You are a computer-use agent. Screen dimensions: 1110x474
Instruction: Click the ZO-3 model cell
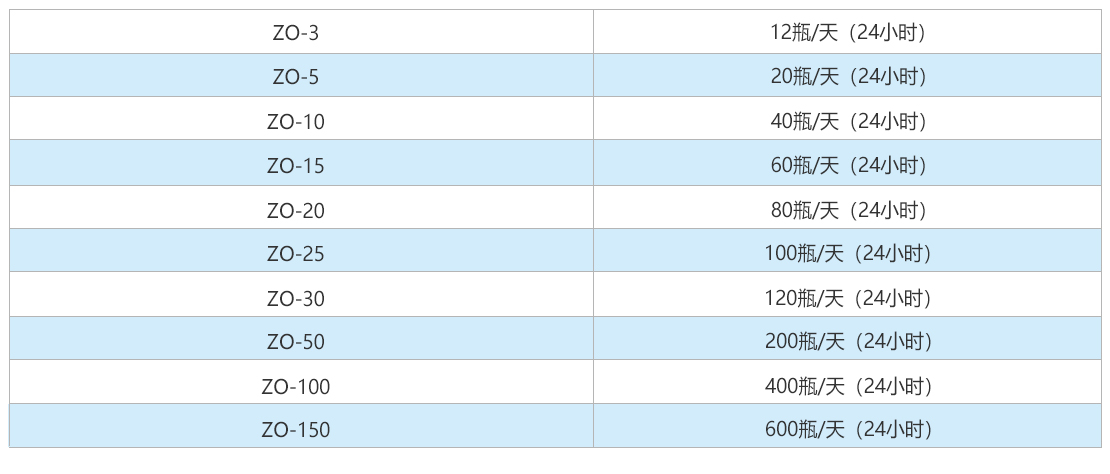pos(295,32)
